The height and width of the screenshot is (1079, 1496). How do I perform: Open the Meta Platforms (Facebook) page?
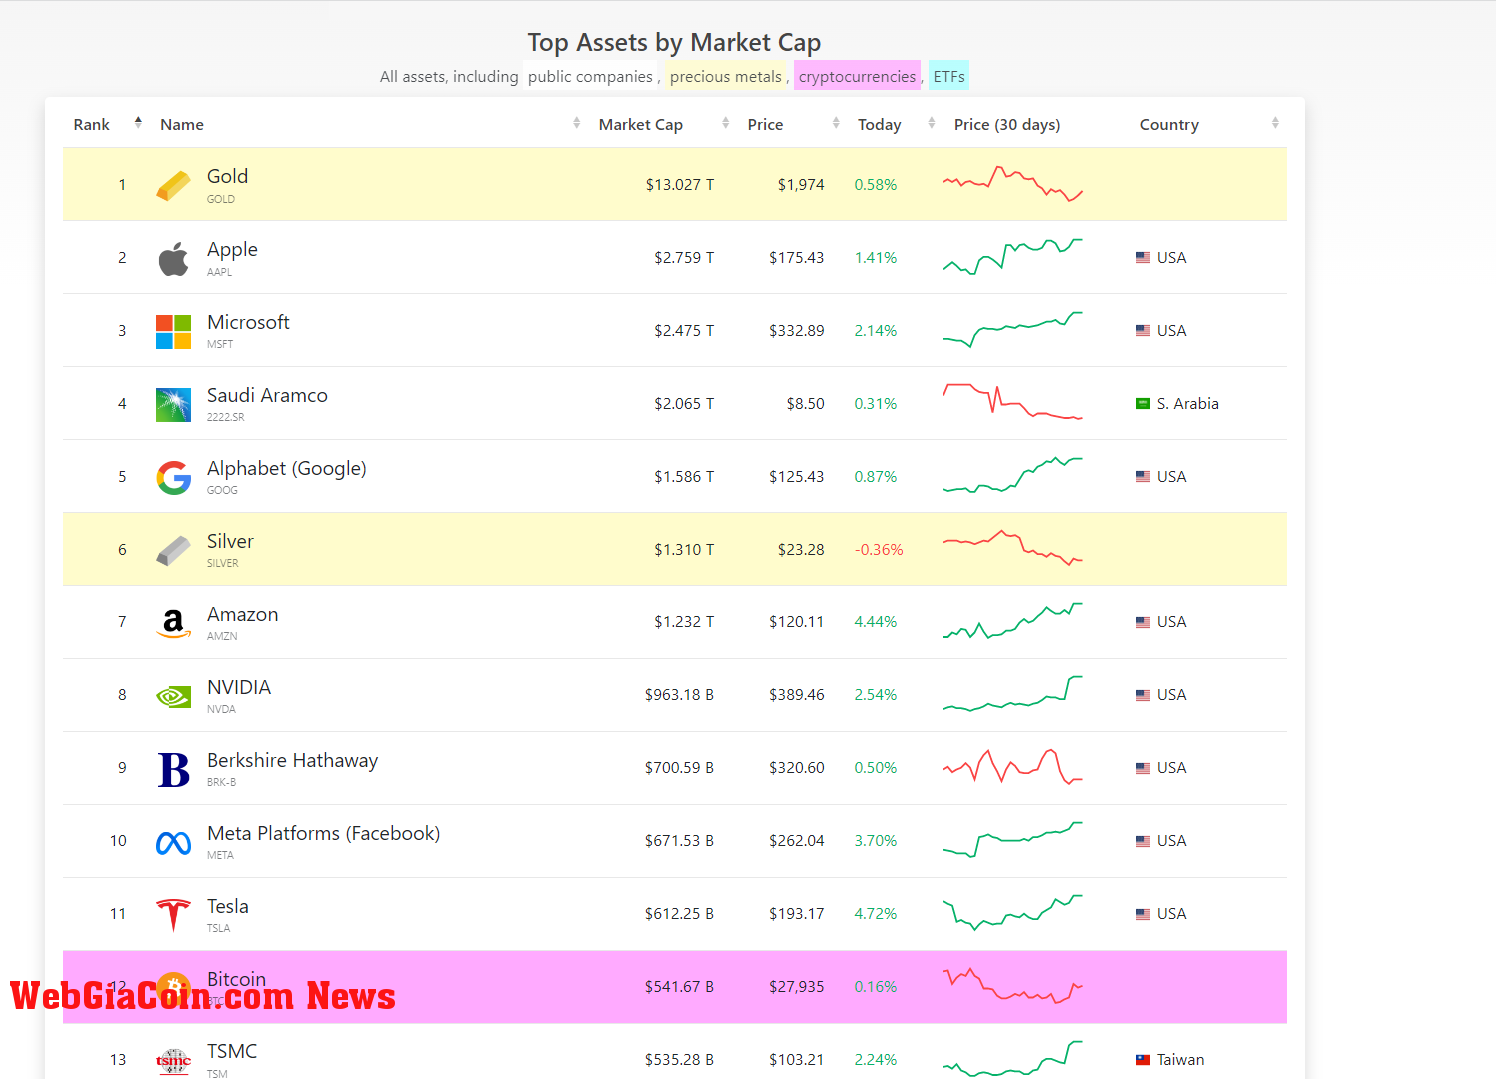pyautogui.click(x=323, y=833)
